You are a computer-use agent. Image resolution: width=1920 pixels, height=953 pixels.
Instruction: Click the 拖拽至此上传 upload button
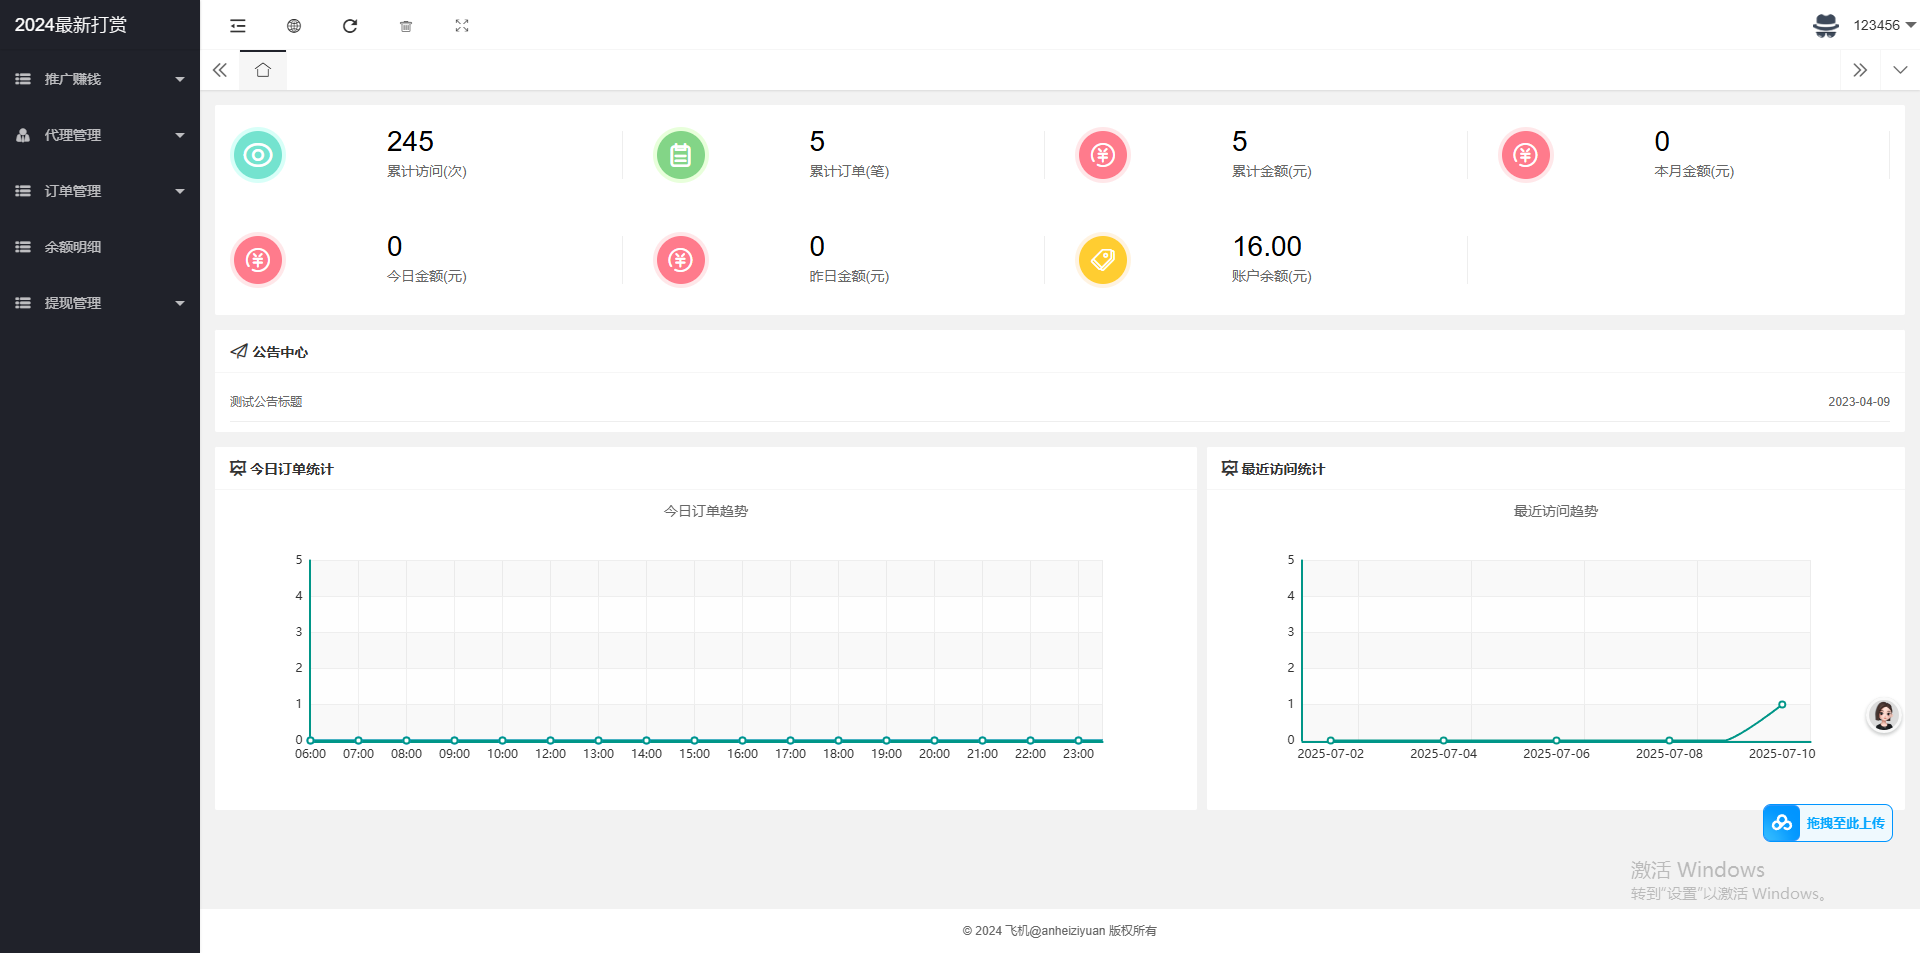(1827, 823)
